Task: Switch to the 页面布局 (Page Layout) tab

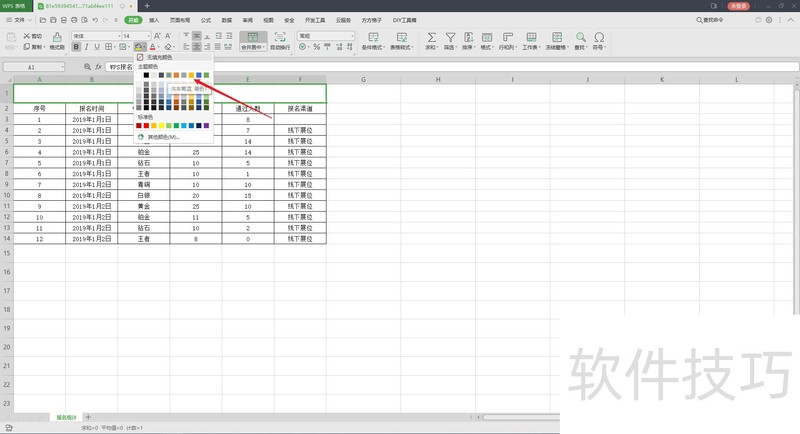Action: coord(180,20)
